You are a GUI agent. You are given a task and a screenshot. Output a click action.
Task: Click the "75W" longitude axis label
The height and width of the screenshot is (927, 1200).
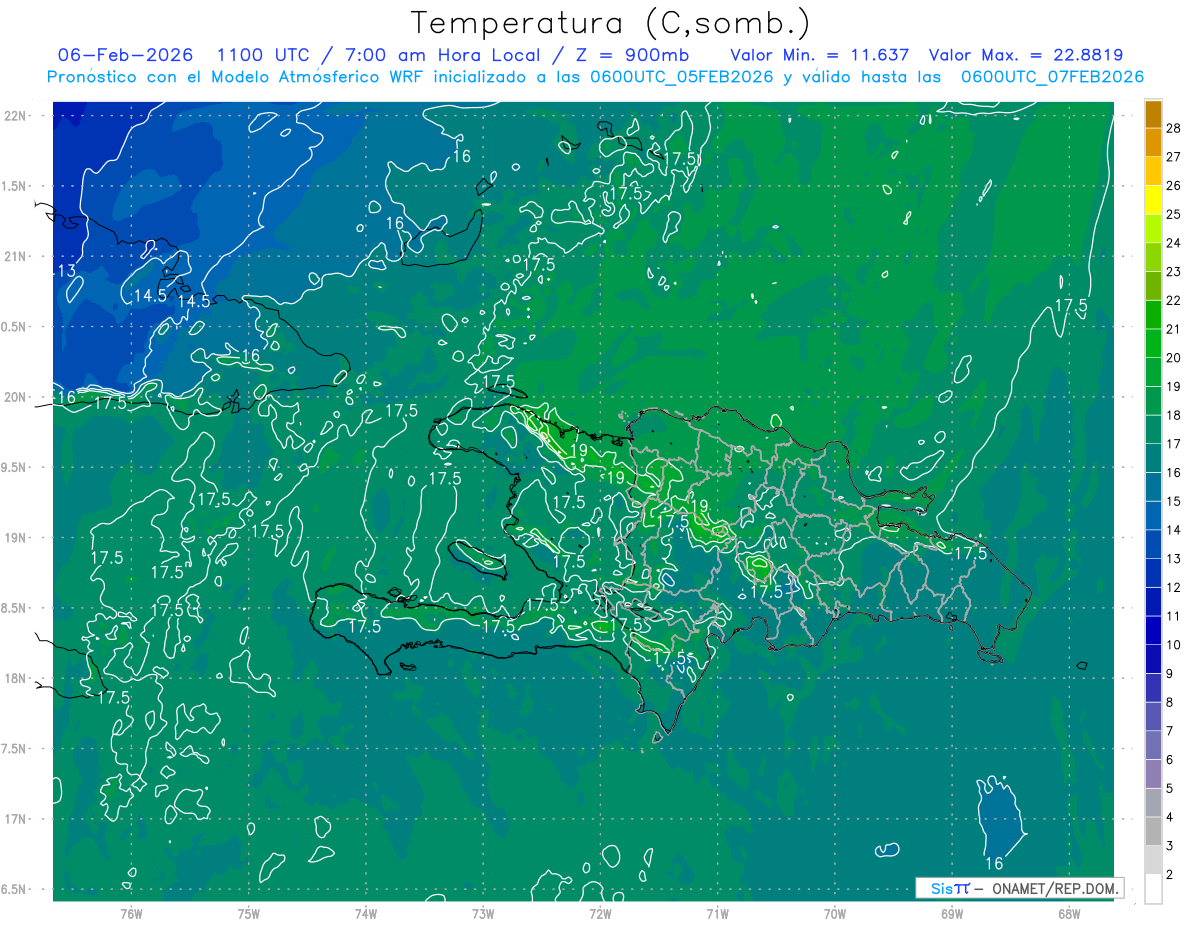point(249,914)
